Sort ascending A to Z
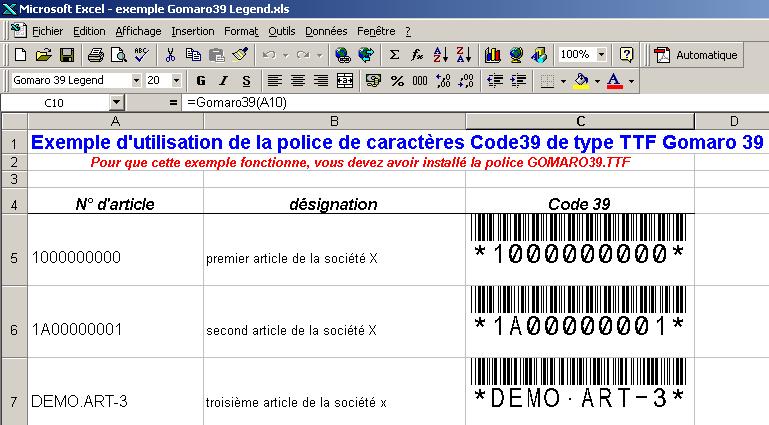Screen dimensions: 769x425 coord(440,55)
